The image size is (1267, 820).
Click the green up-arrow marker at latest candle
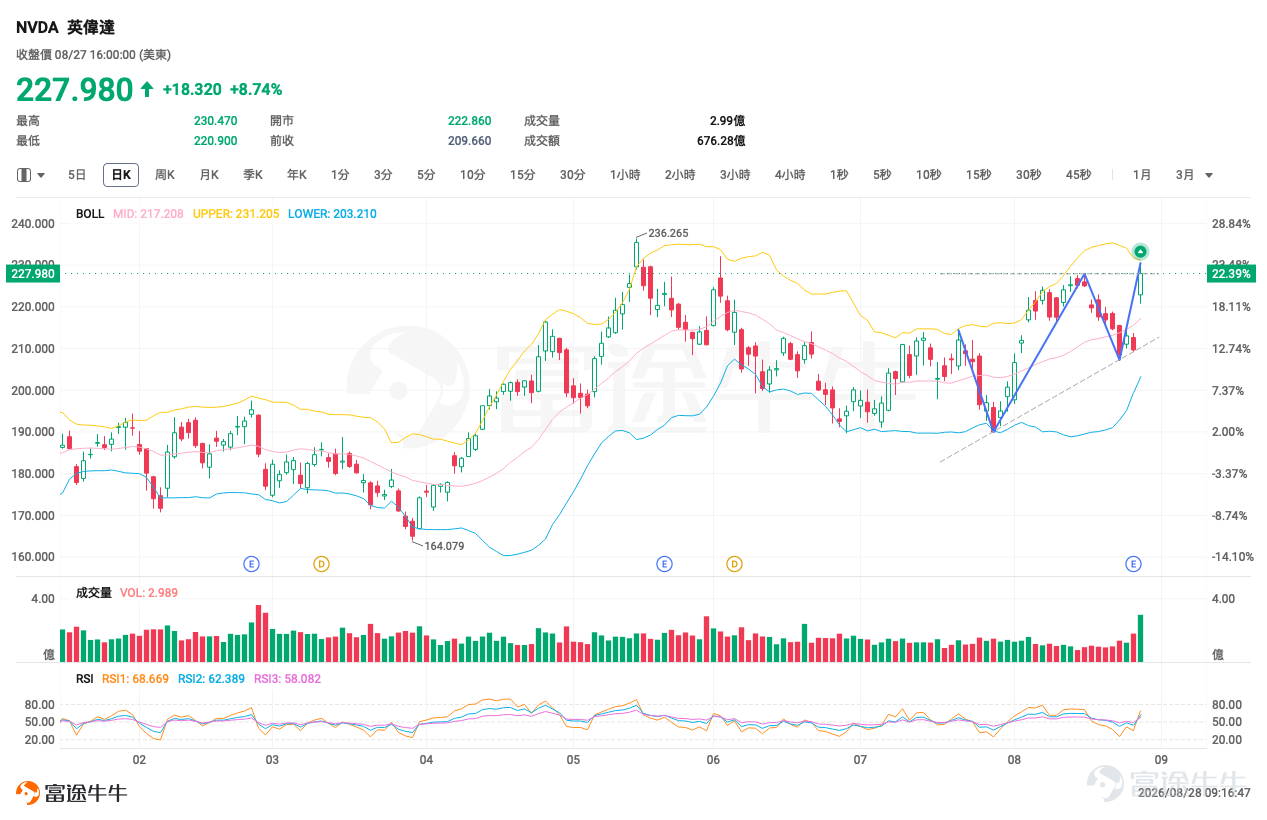click(x=1140, y=251)
